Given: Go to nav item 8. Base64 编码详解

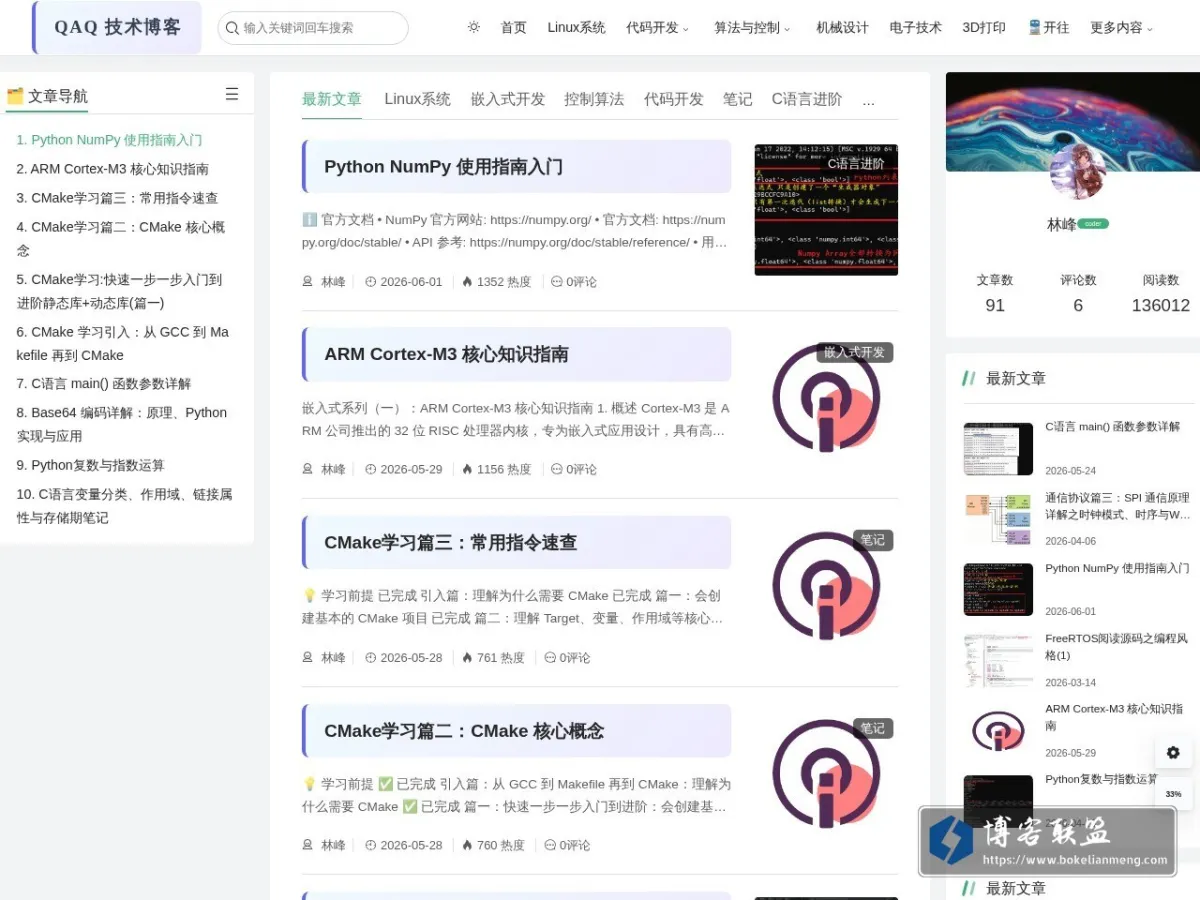Looking at the screenshot, I should pyautogui.click(x=122, y=424).
